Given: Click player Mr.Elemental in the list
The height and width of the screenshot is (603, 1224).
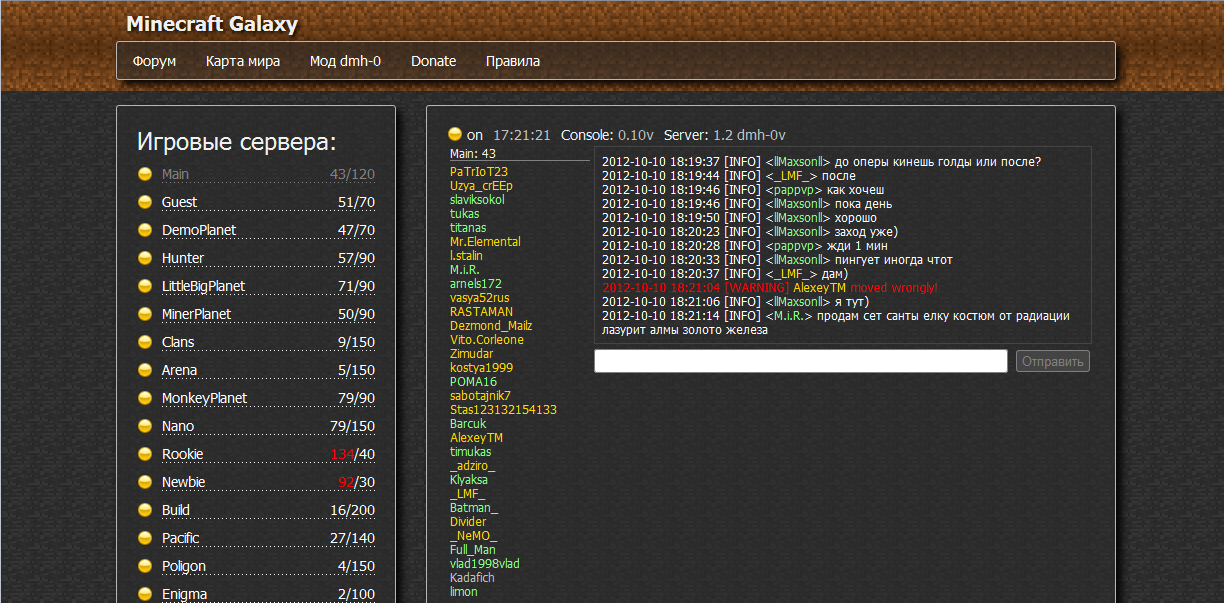Looking at the screenshot, I should click(x=485, y=242).
